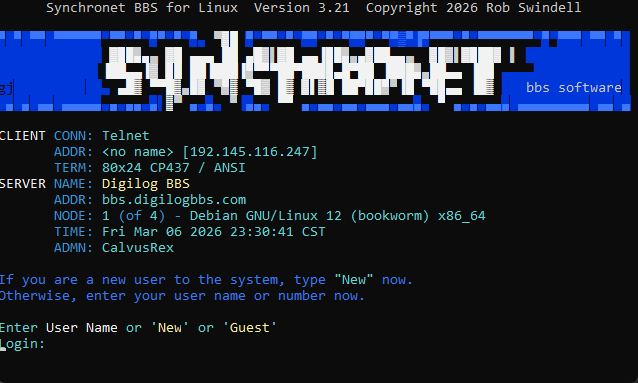
Task: Click the client IP address 192.145.116.247
Action: pos(250,152)
